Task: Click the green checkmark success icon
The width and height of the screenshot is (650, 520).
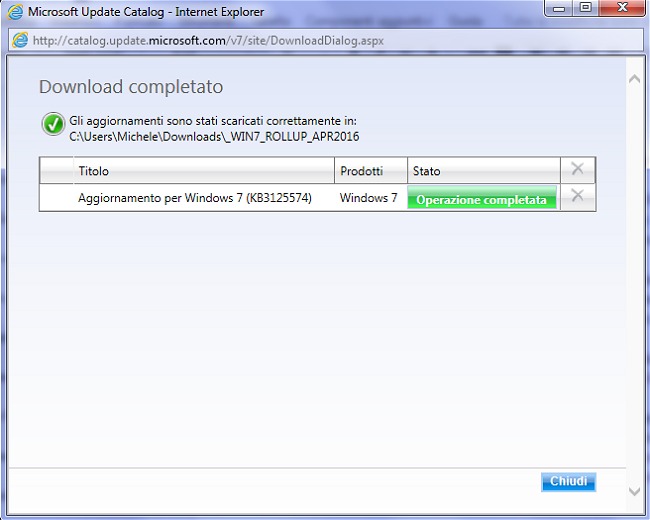Action: pyautogui.click(x=53, y=124)
